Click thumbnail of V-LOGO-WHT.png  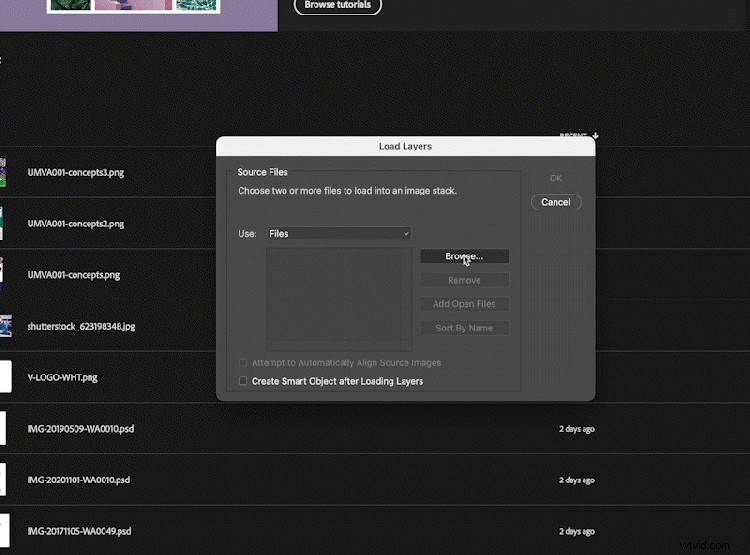[5, 377]
